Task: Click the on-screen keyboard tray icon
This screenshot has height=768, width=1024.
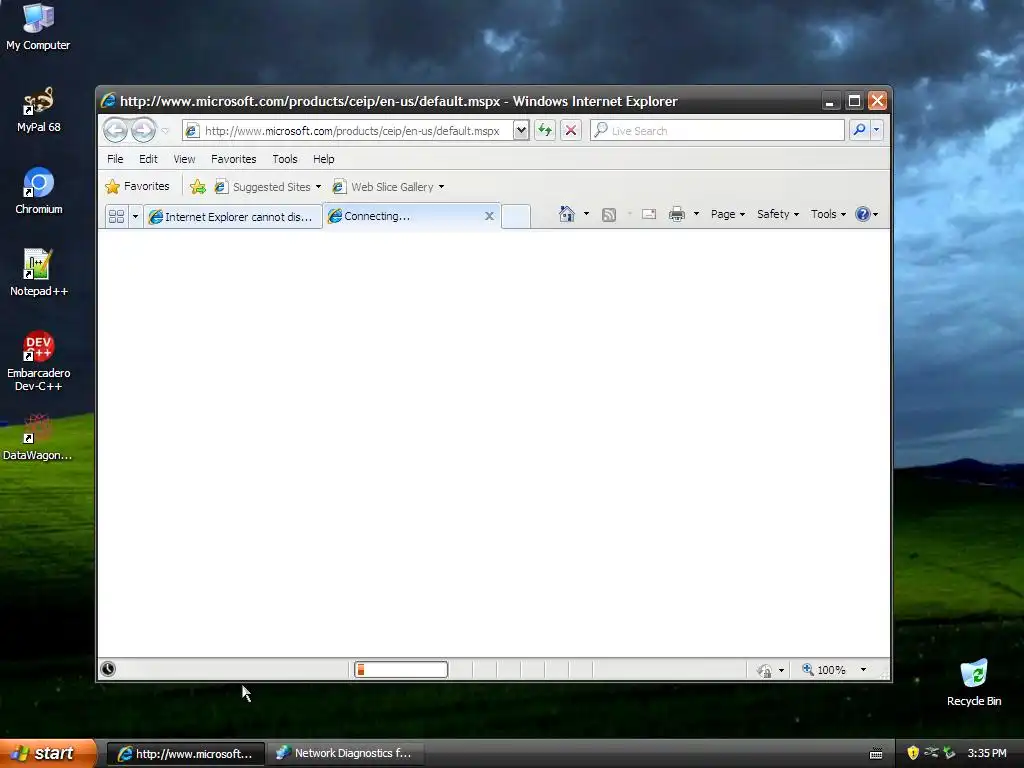Action: point(876,754)
